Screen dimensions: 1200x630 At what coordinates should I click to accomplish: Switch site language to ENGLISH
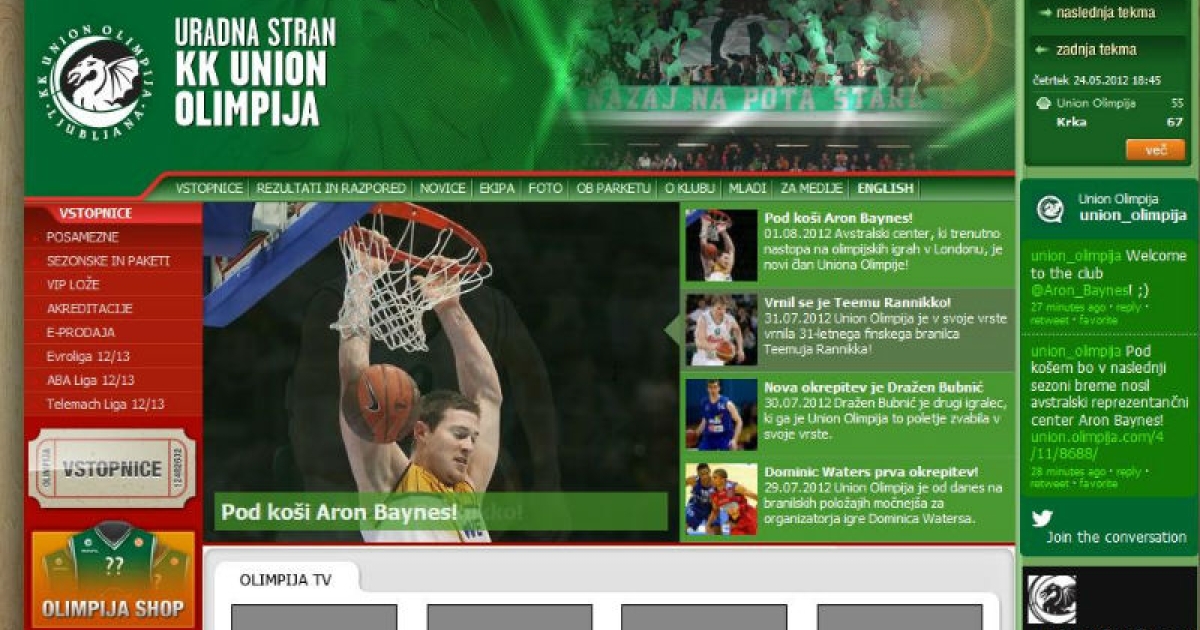pos(885,188)
